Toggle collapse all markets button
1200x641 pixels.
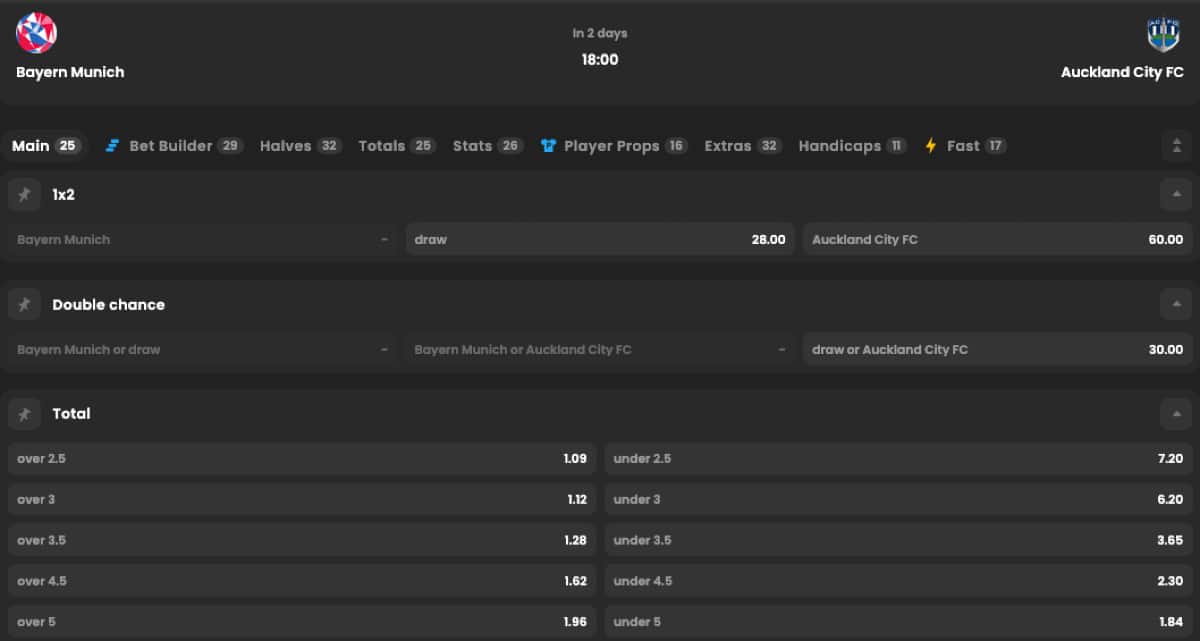[x=1176, y=146]
